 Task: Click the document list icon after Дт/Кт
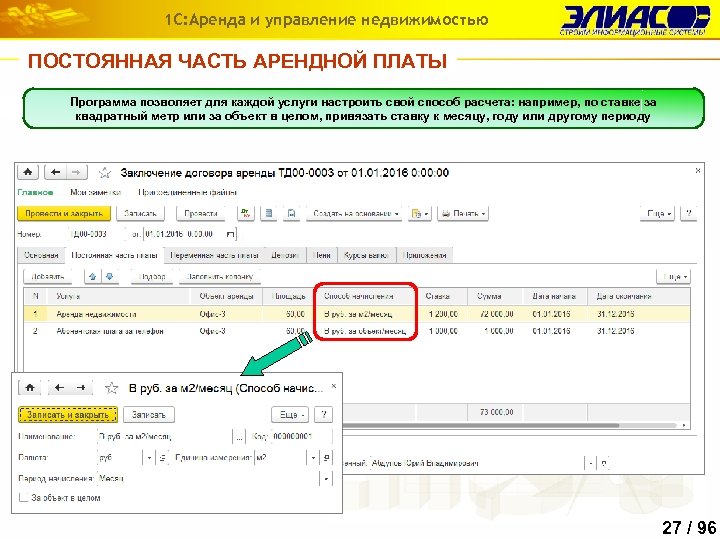coord(269,213)
